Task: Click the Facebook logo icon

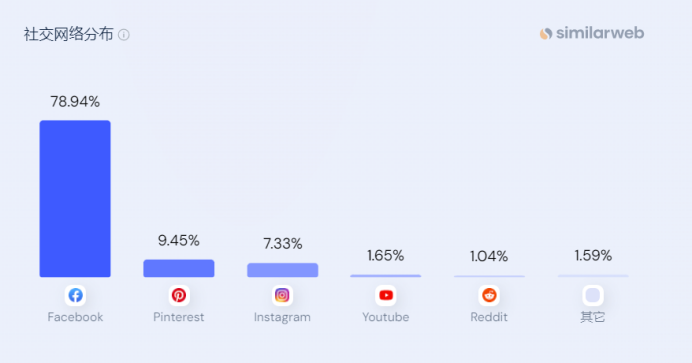Action: 75,295
